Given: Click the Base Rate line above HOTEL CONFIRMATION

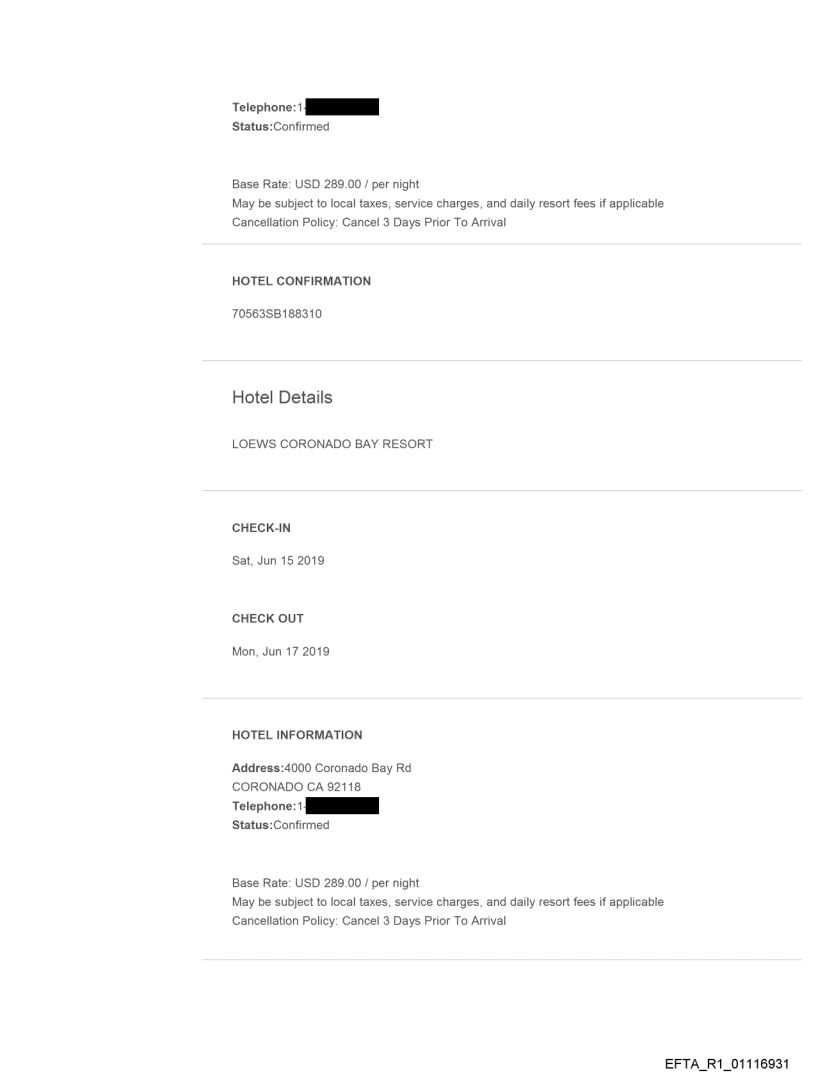Looking at the screenshot, I should 325,184.
